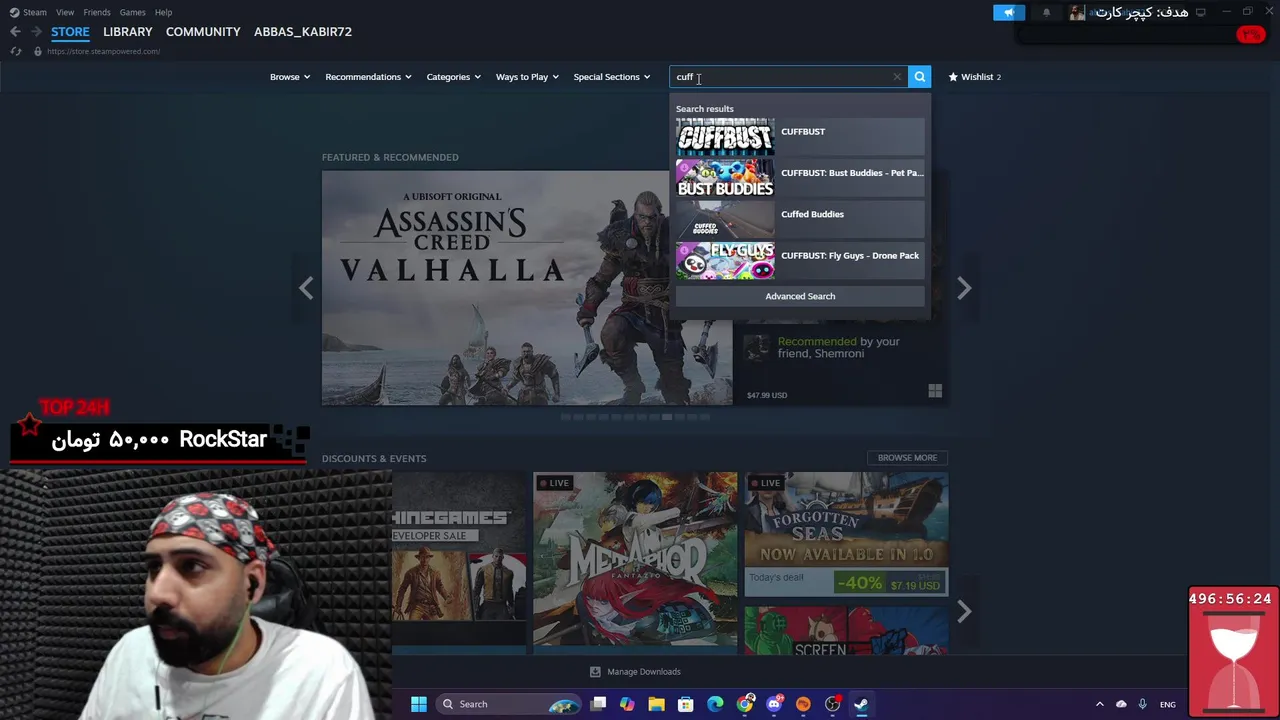Viewport: 1280px width, 720px height.
Task: Select Cuffed Buddies search result
Action: click(x=800, y=219)
